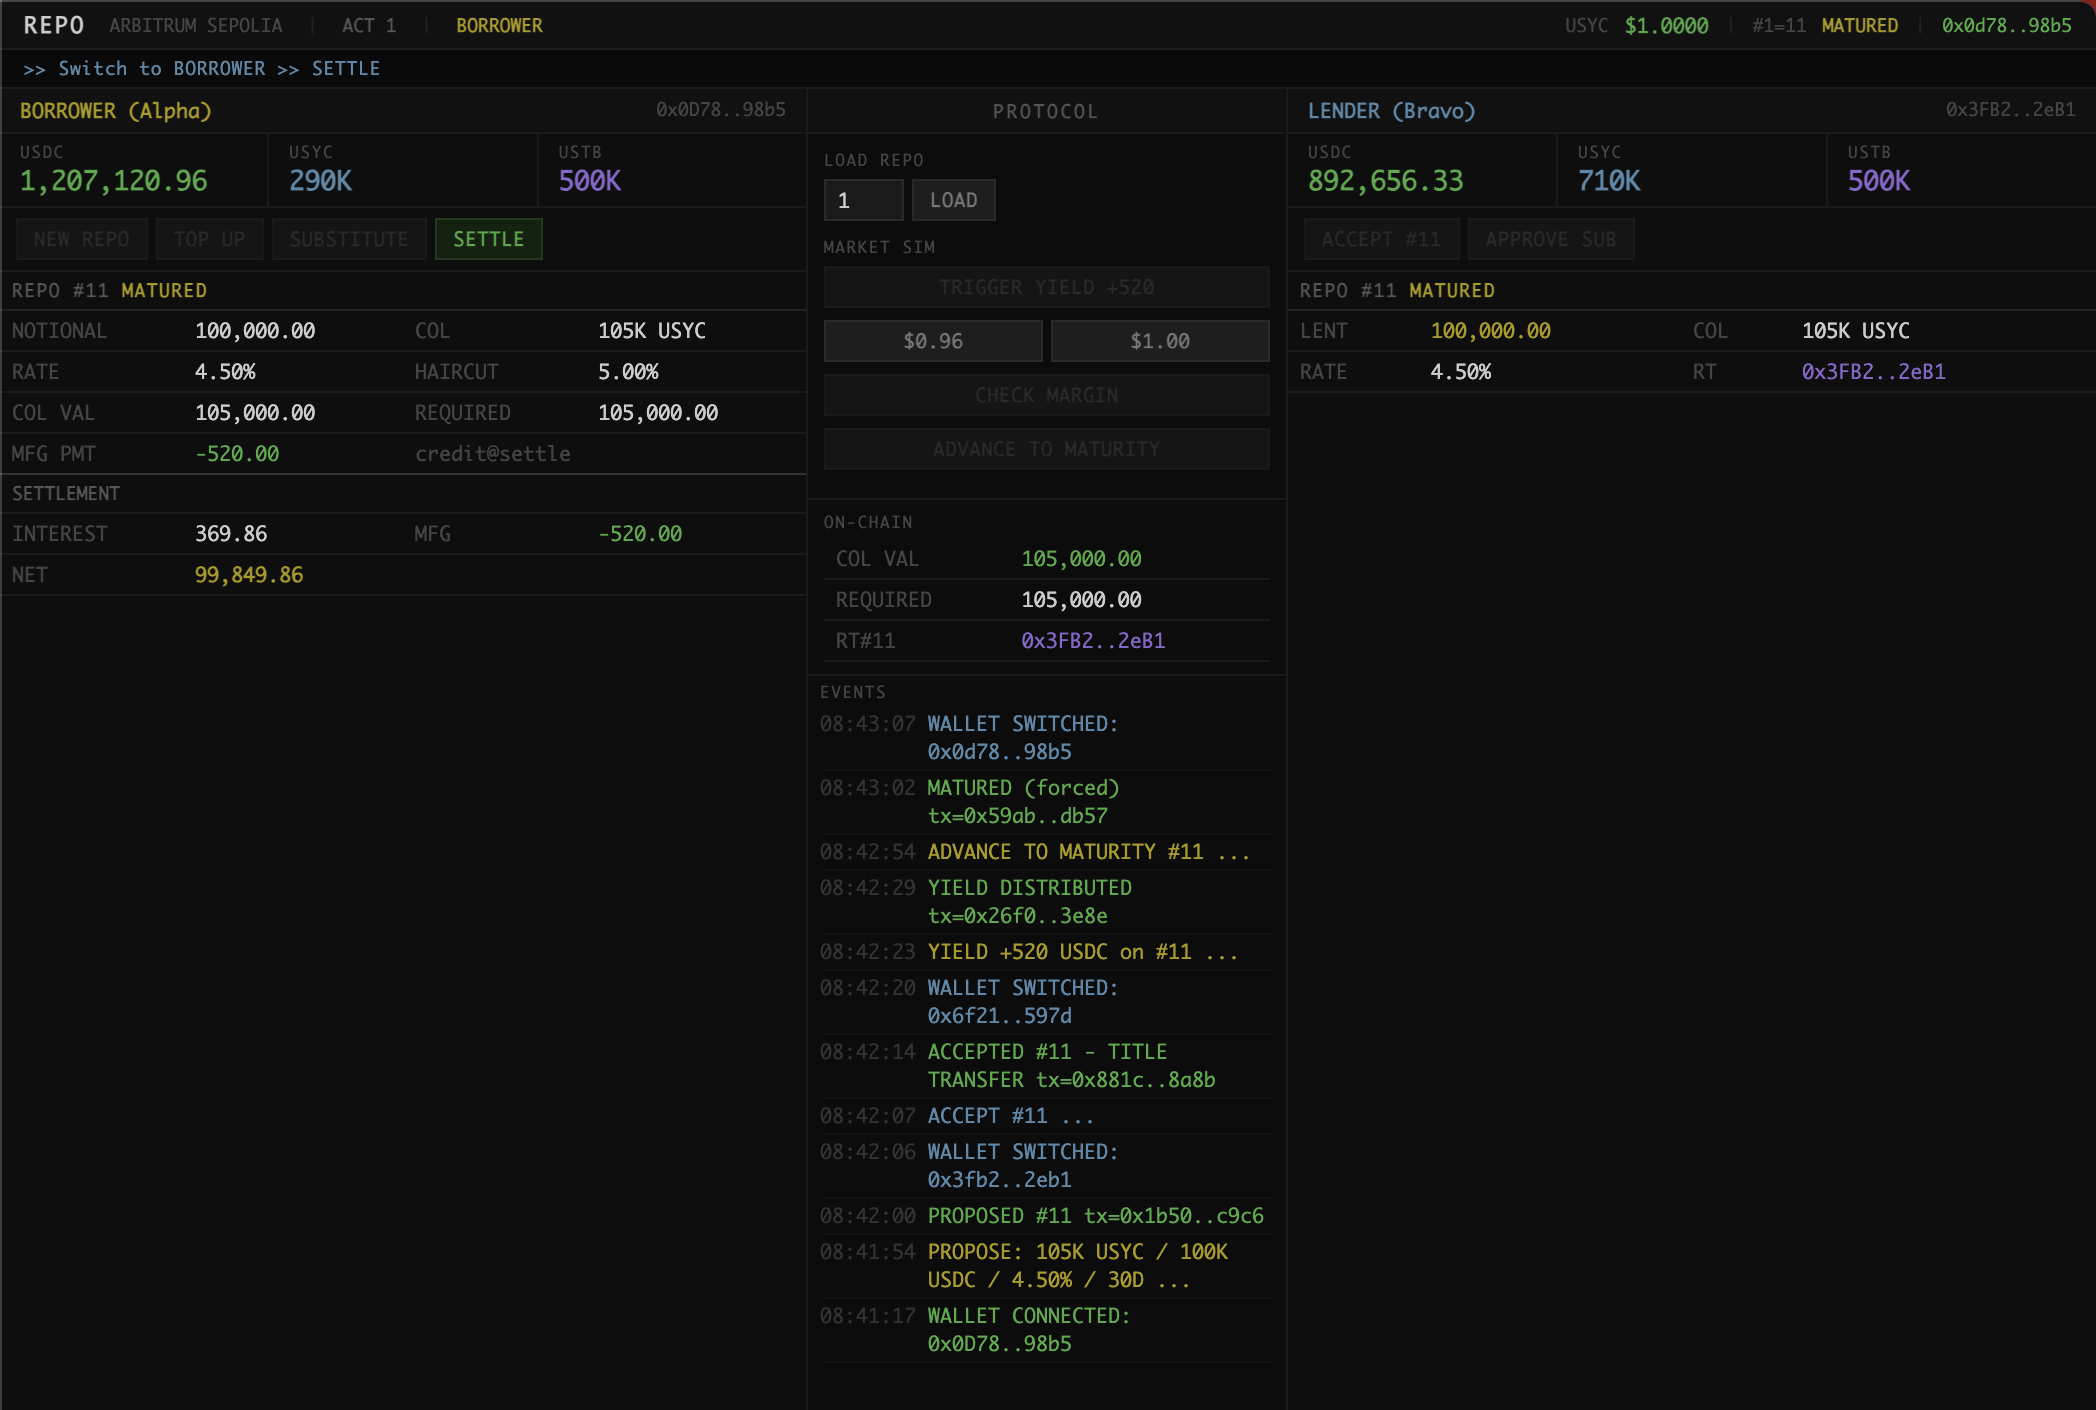Click the NEW REPO button
Image resolution: width=2096 pixels, height=1410 pixels.
click(x=81, y=239)
